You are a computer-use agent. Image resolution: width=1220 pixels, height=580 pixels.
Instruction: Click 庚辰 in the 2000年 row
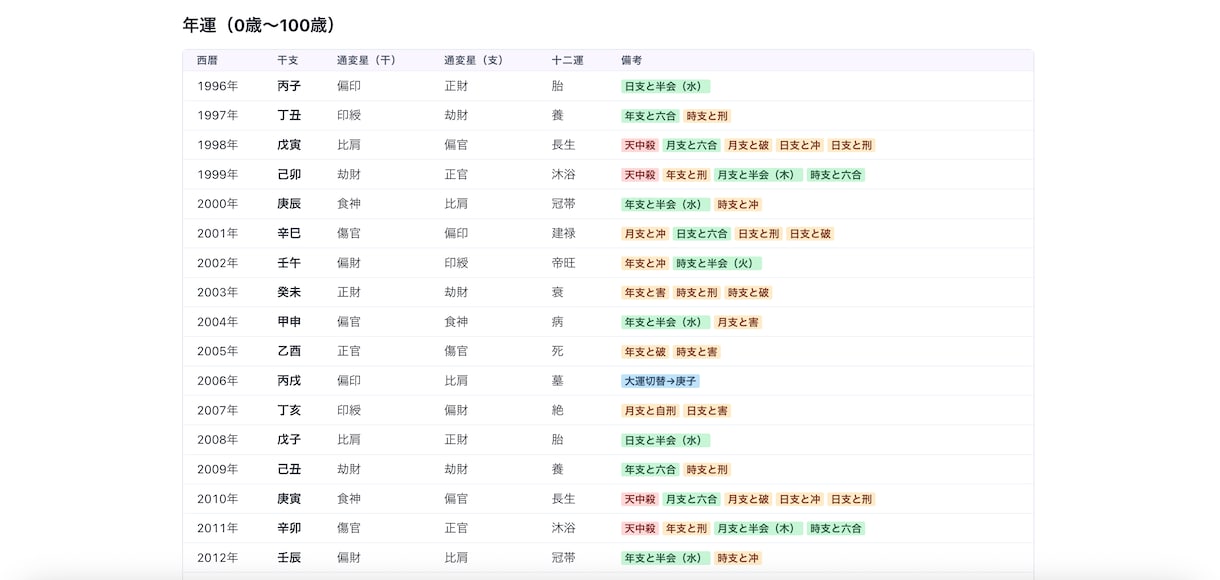[x=289, y=204]
